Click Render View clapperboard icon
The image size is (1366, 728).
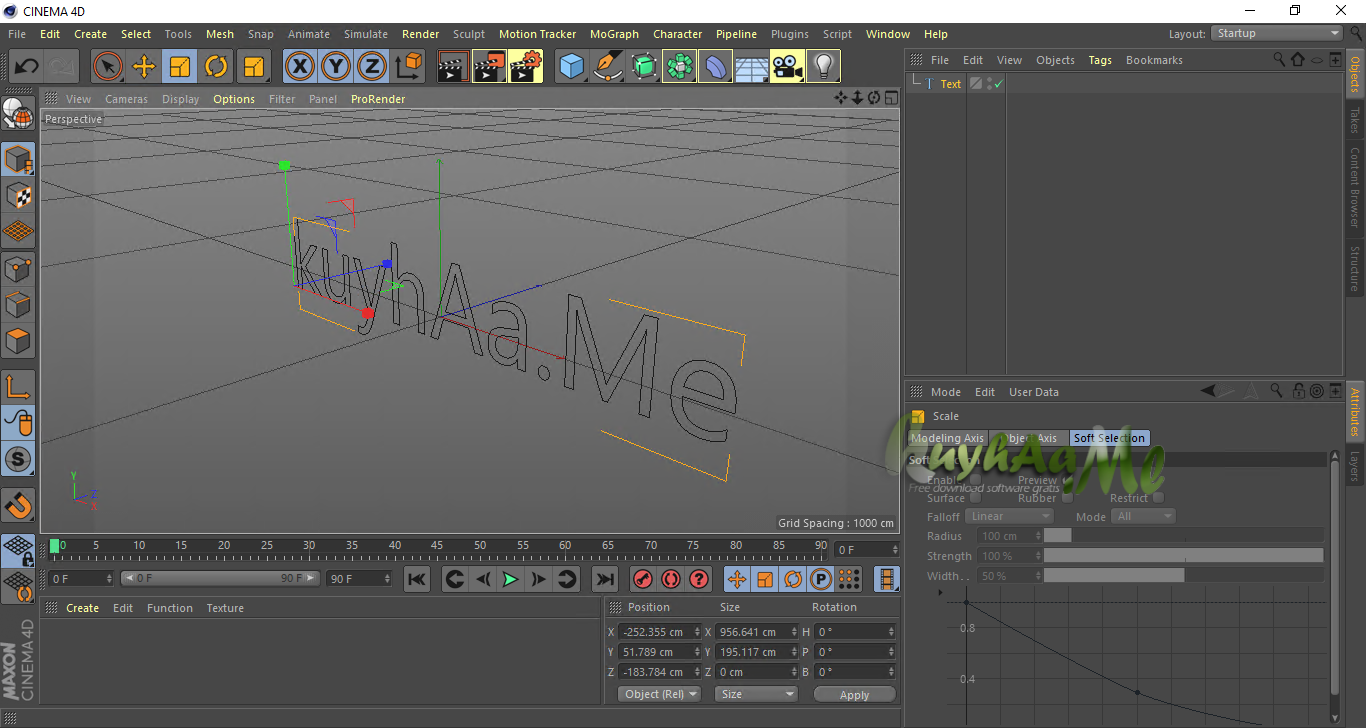[453, 67]
